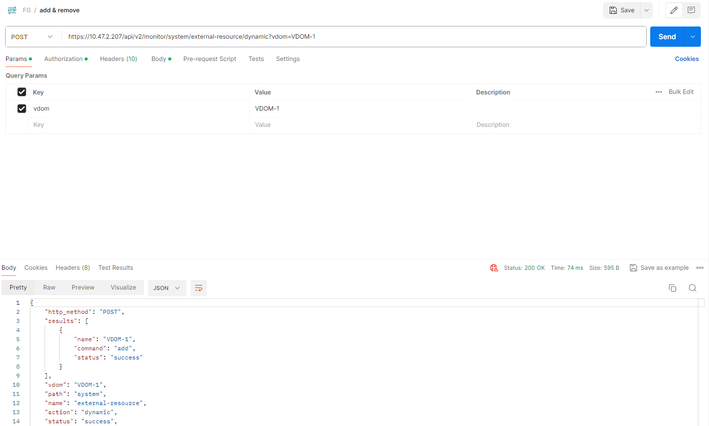The image size is (709, 426).
Task: Open the JSON format dropdown
Action: (167, 288)
